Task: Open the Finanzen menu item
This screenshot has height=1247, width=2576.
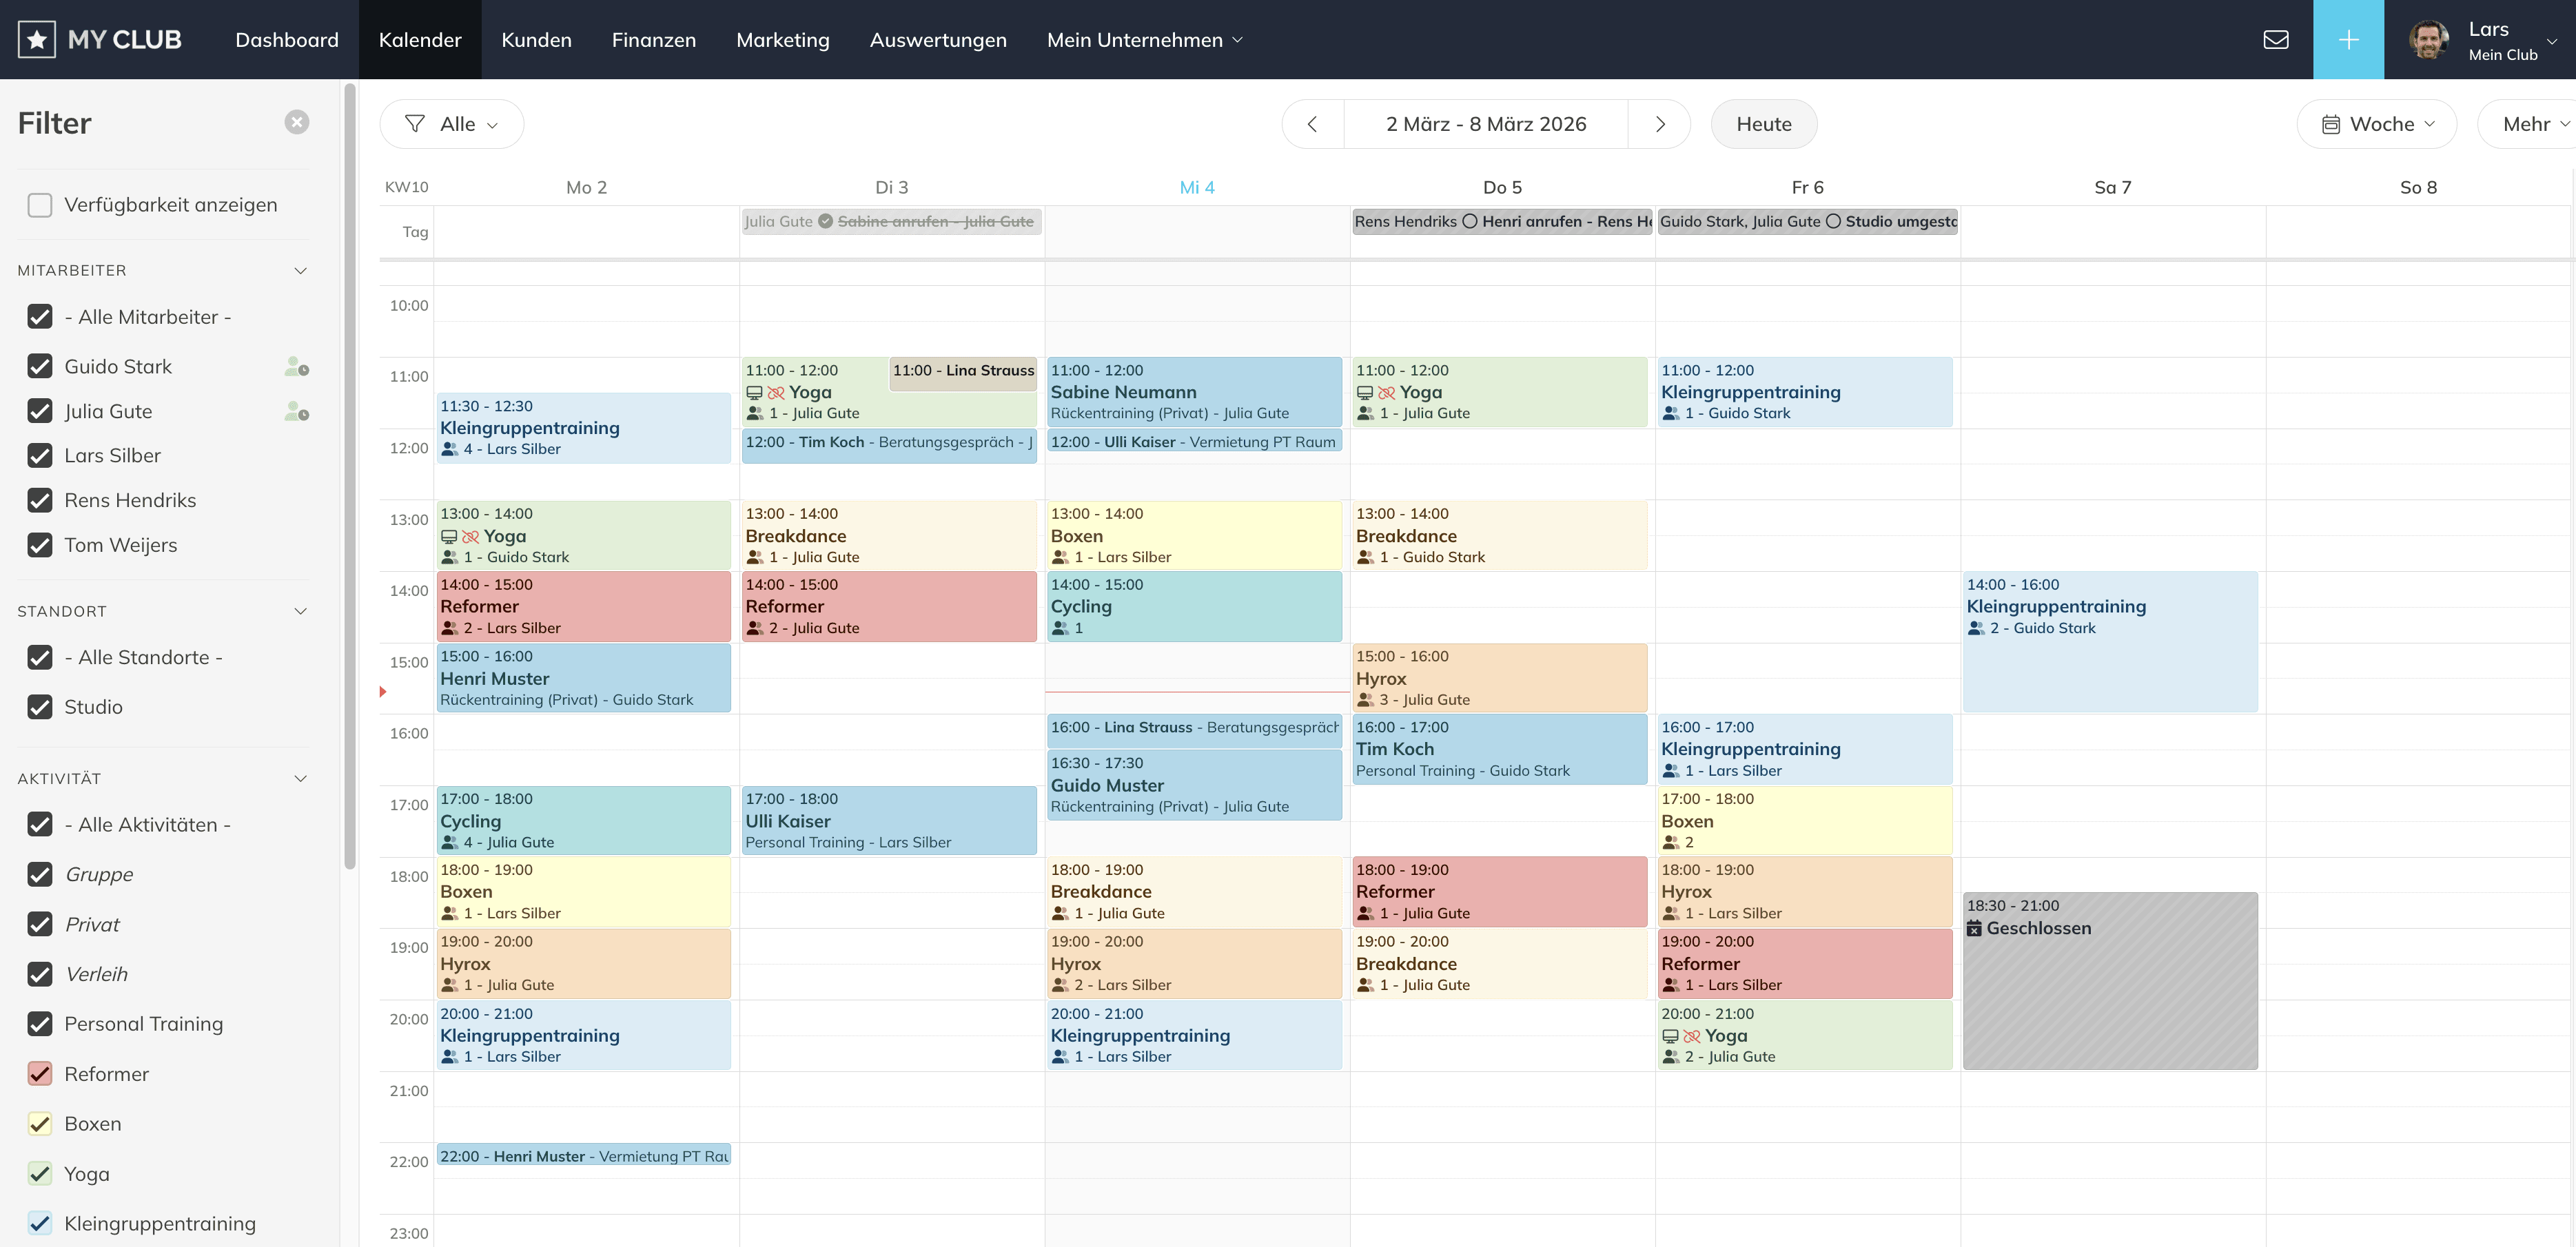Action: pyautogui.click(x=654, y=40)
